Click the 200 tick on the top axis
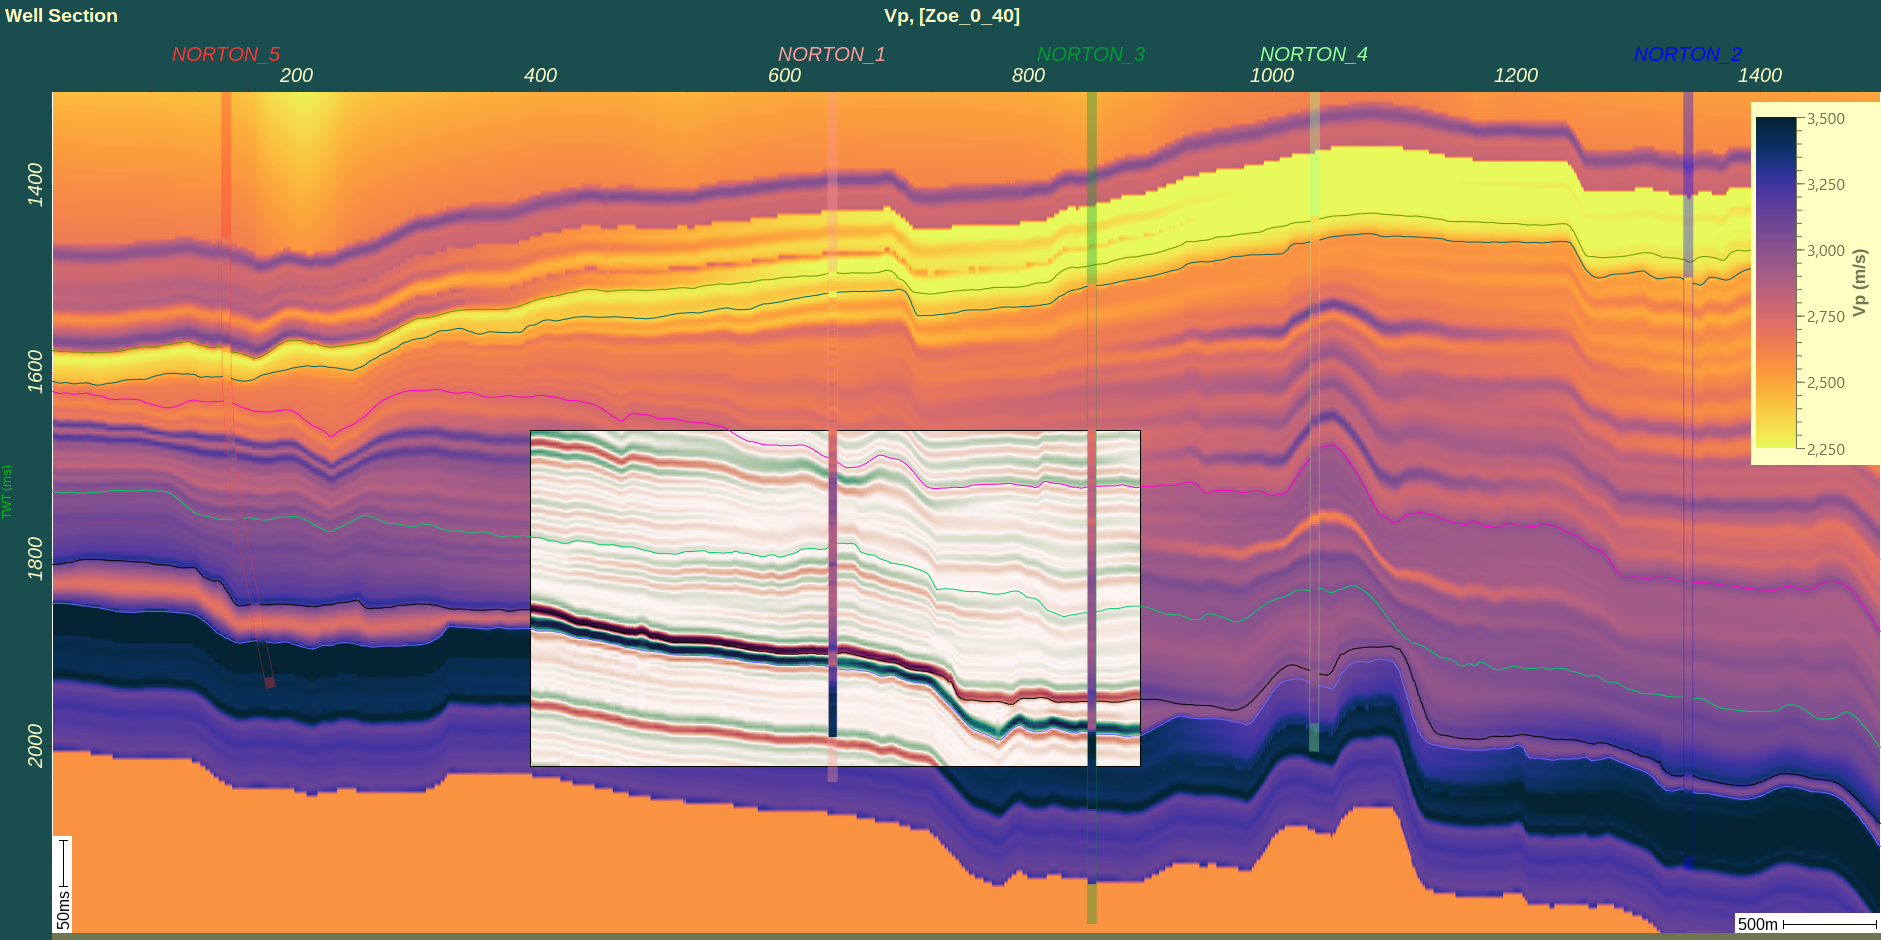The height and width of the screenshot is (940, 1881). click(296, 76)
